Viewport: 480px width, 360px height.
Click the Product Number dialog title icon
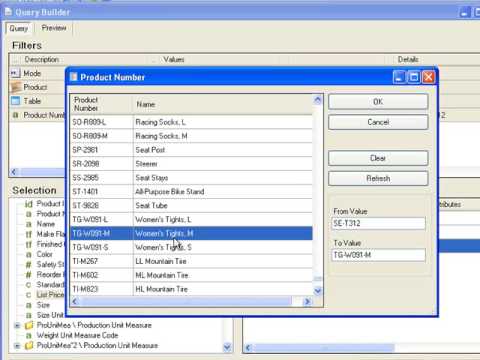click(x=73, y=77)
